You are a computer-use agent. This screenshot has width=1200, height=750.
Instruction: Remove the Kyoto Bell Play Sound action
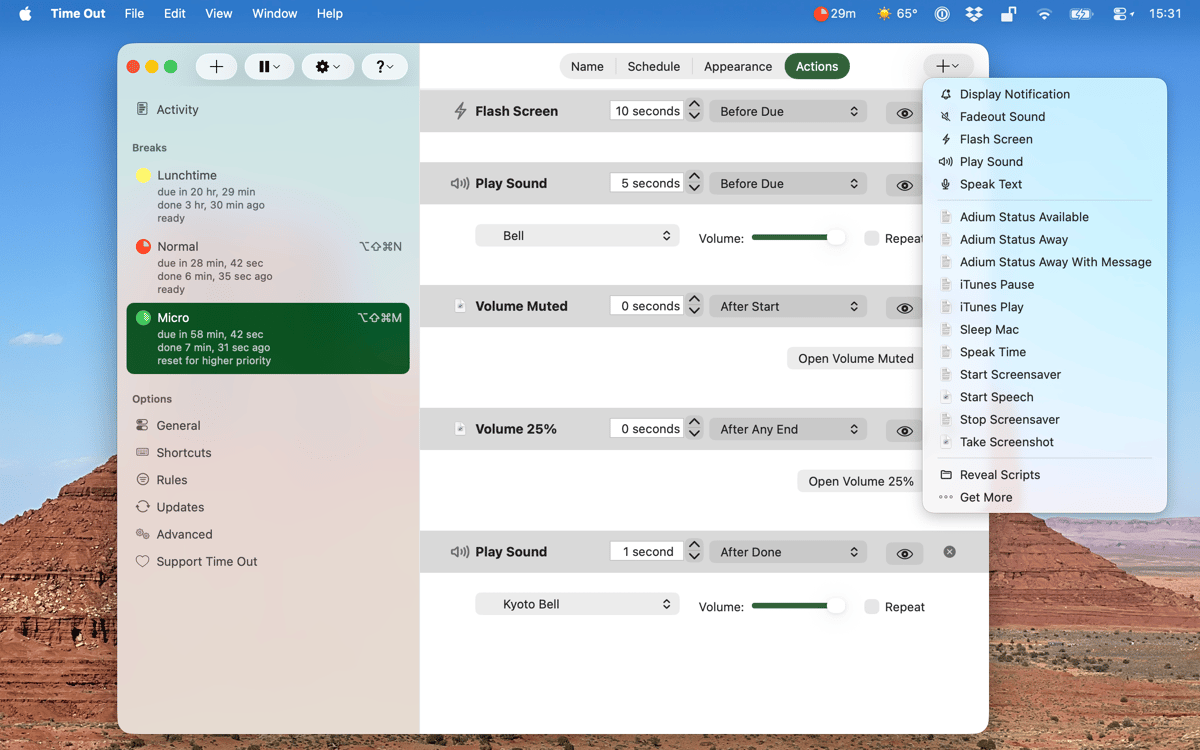[x=949, y=552]
